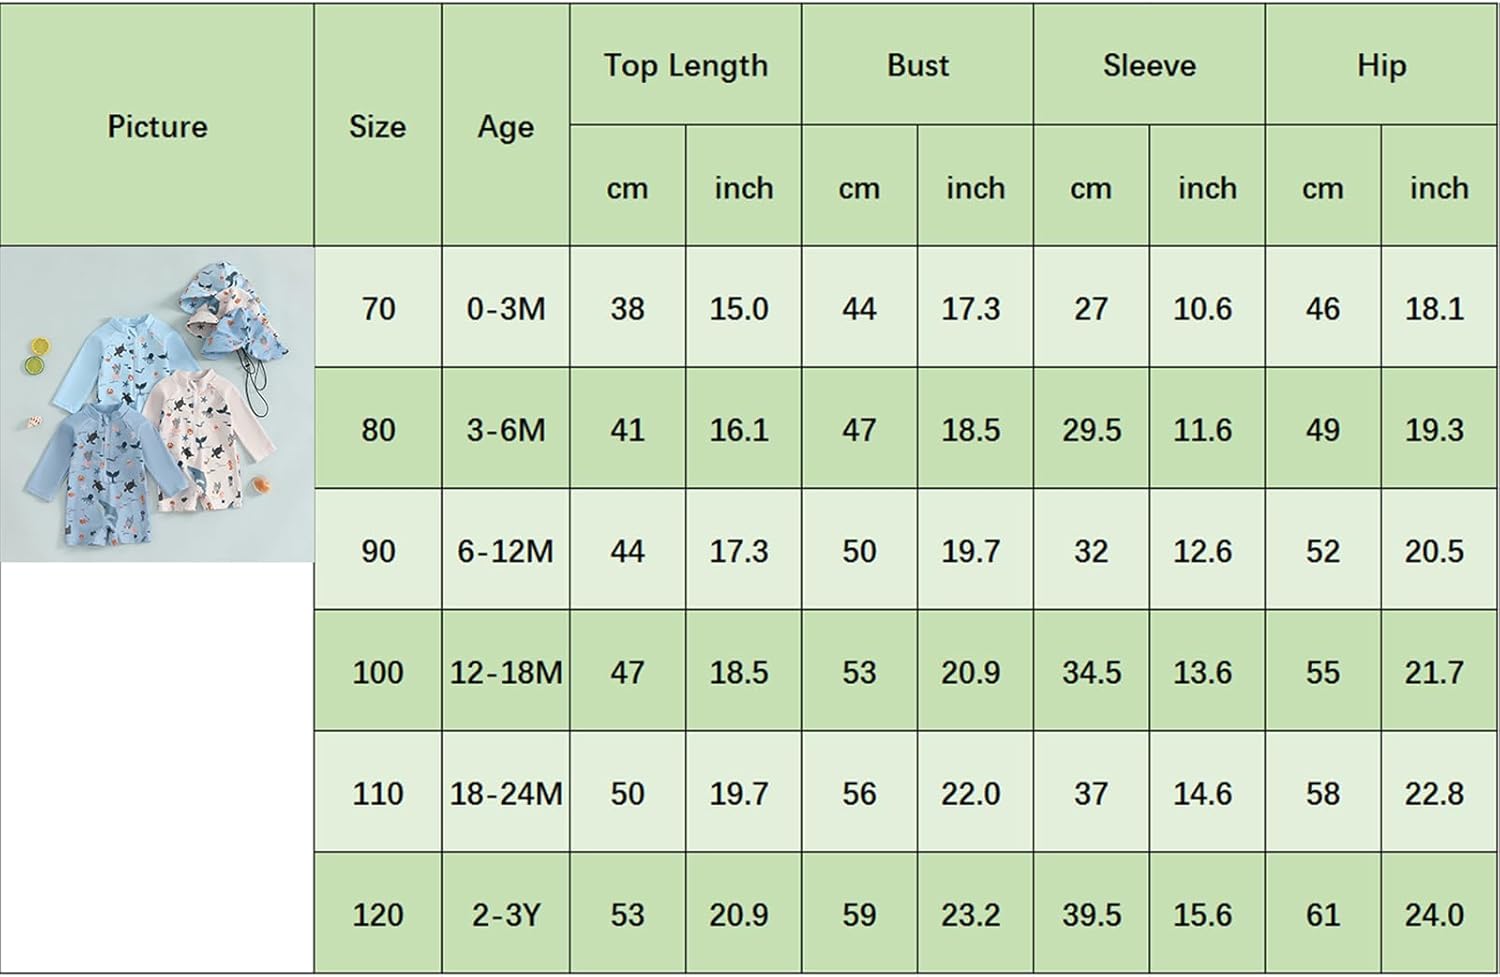Select the "Bust" header cell
The width and height of the screenshot is (1500, 977).
(917, 66)
